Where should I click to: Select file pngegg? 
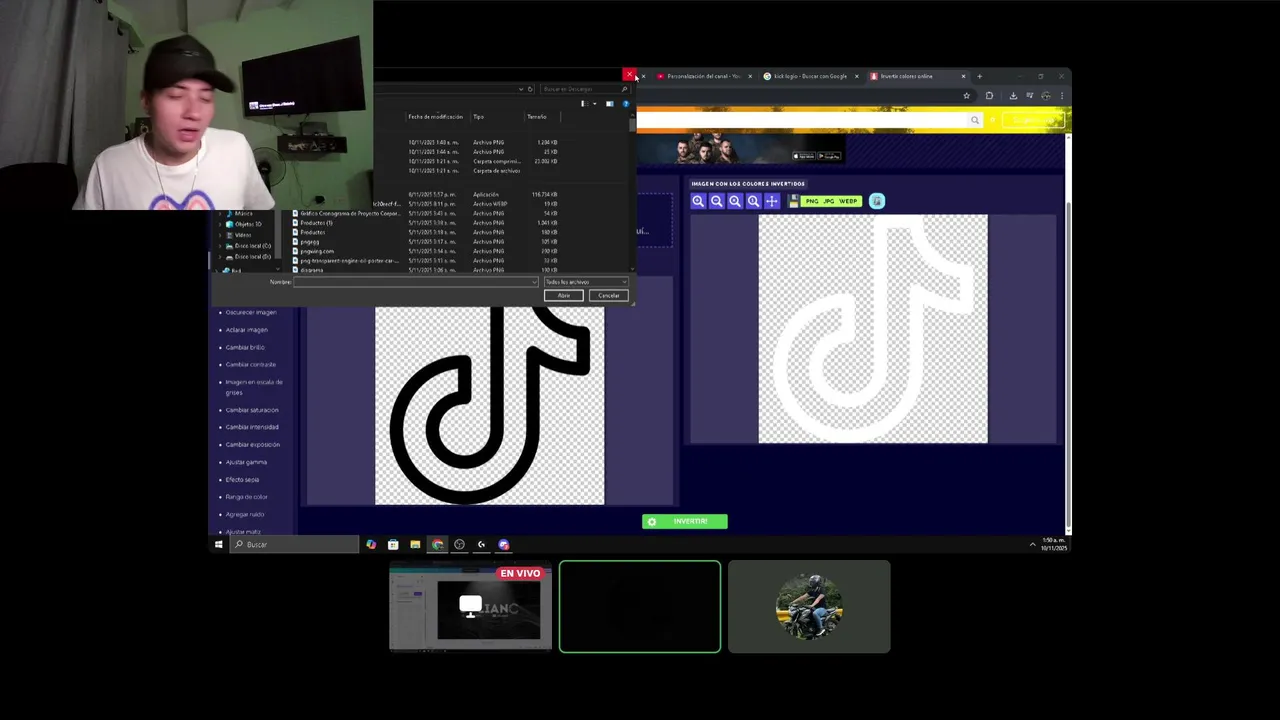coord(310,242)
